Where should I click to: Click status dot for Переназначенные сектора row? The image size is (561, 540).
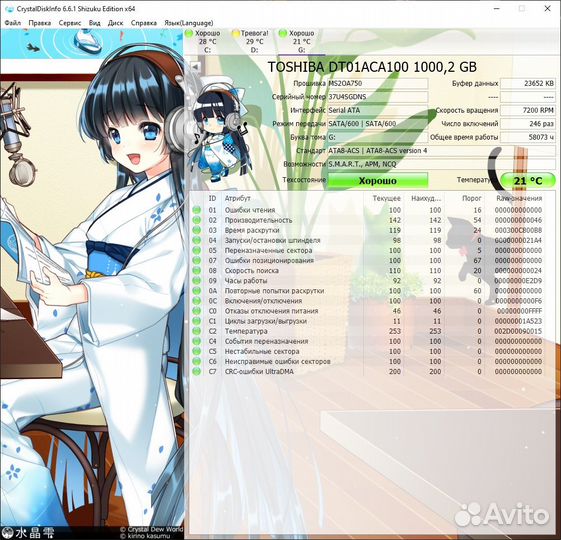click(196, 250)
